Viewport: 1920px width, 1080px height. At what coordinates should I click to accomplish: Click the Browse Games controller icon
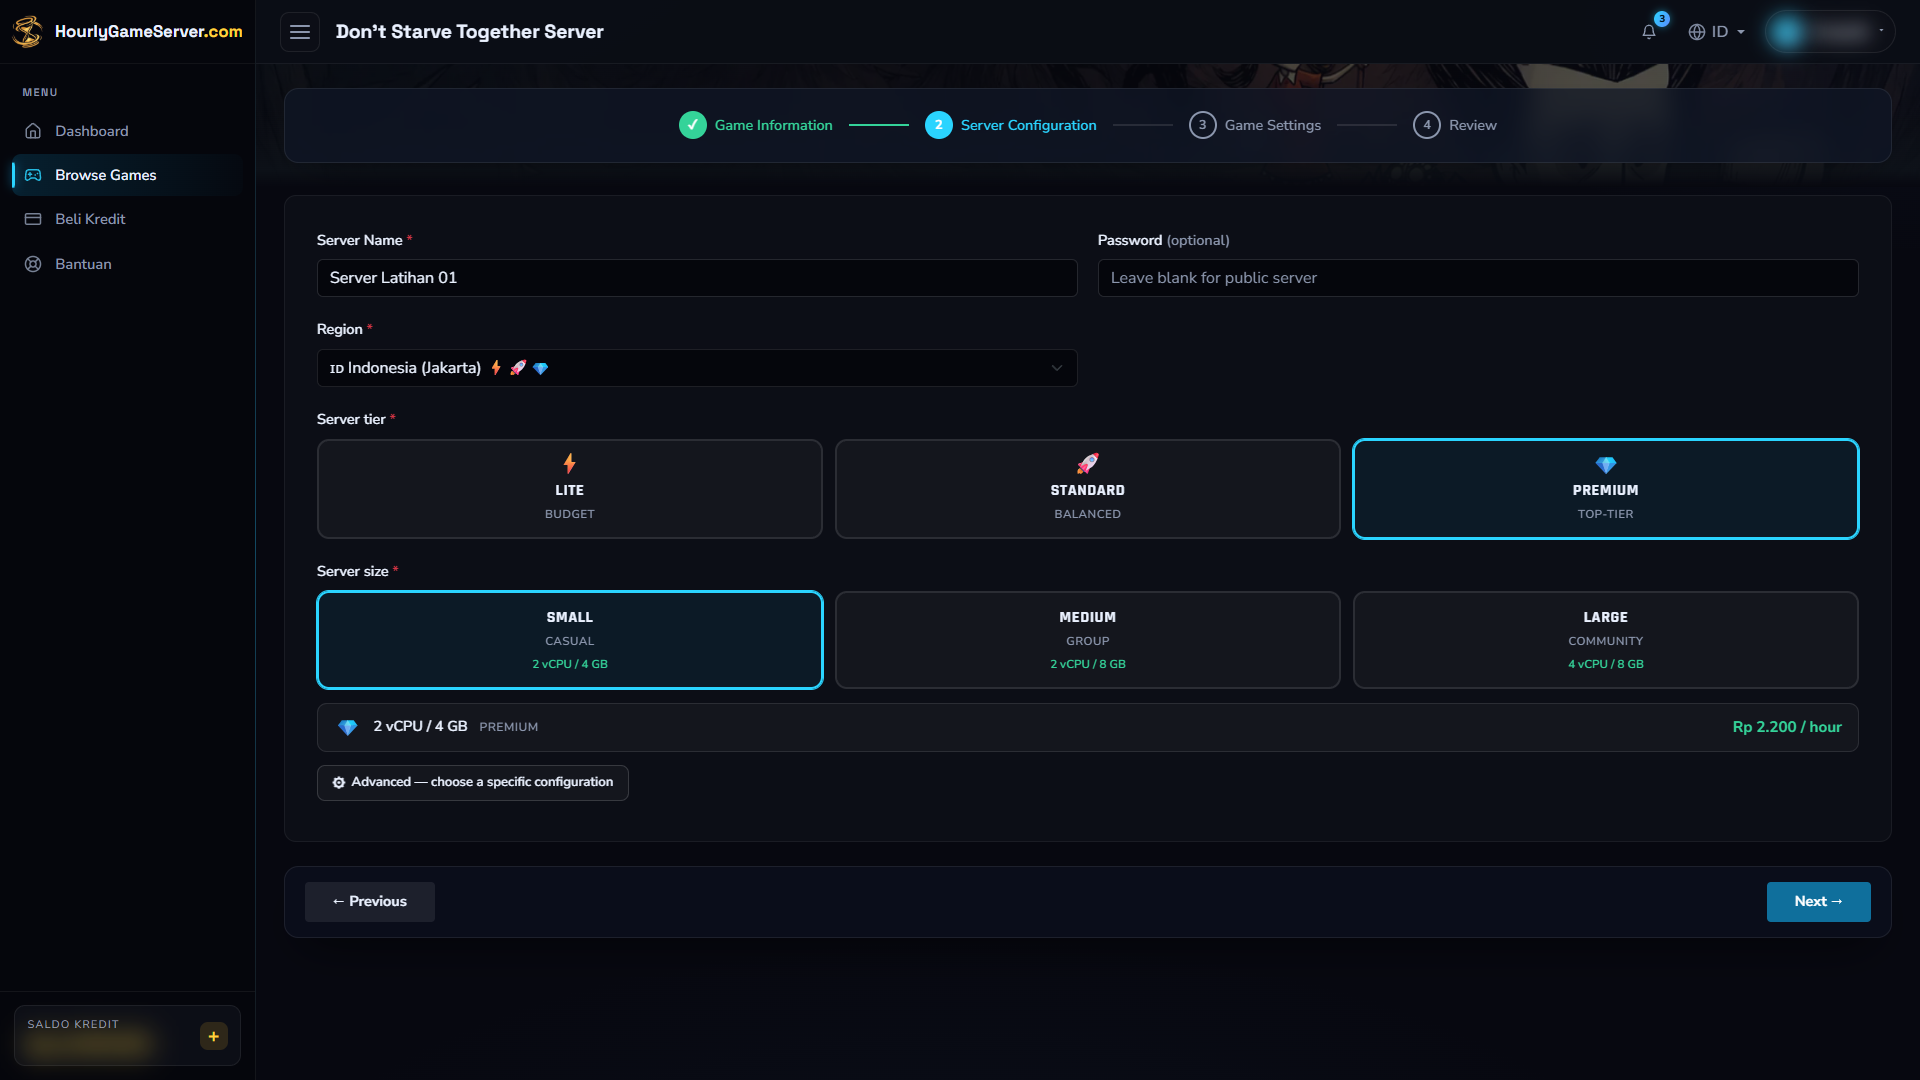tap(33, 175)
